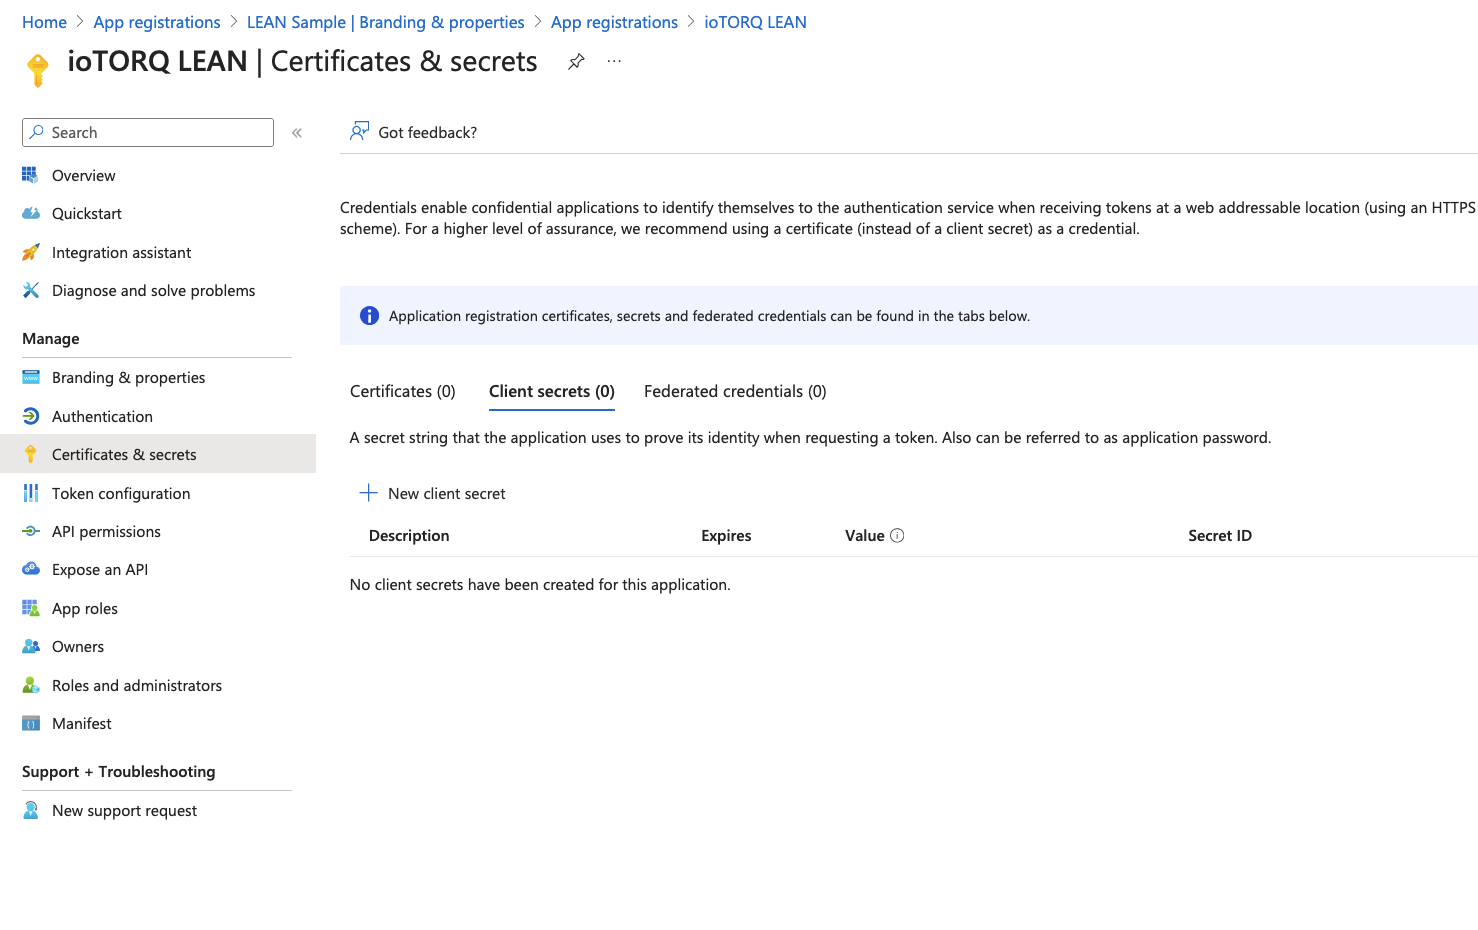Open Quickstart in the sidebar
The height and width of the screenshot is (930, 1478).
click(87, 214)
